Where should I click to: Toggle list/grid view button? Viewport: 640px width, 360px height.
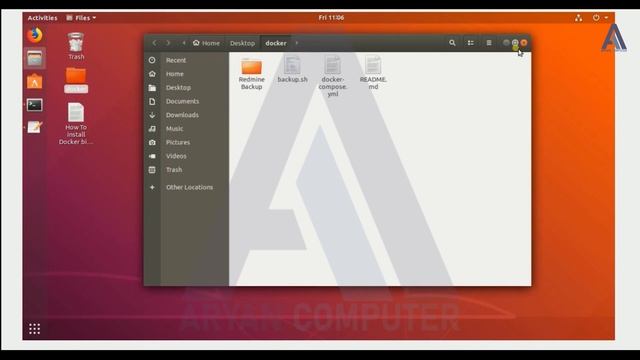(471, 43)
